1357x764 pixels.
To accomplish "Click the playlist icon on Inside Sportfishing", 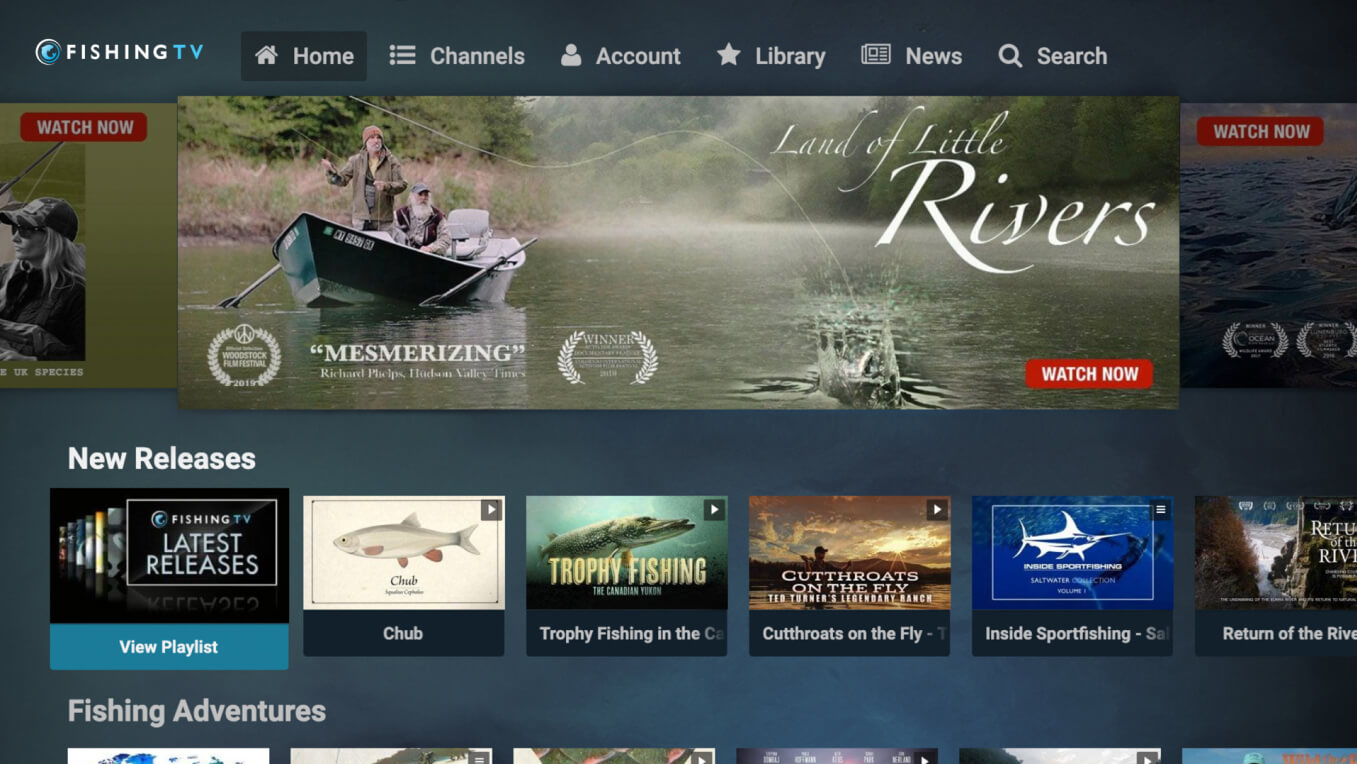I will 1160,509.
